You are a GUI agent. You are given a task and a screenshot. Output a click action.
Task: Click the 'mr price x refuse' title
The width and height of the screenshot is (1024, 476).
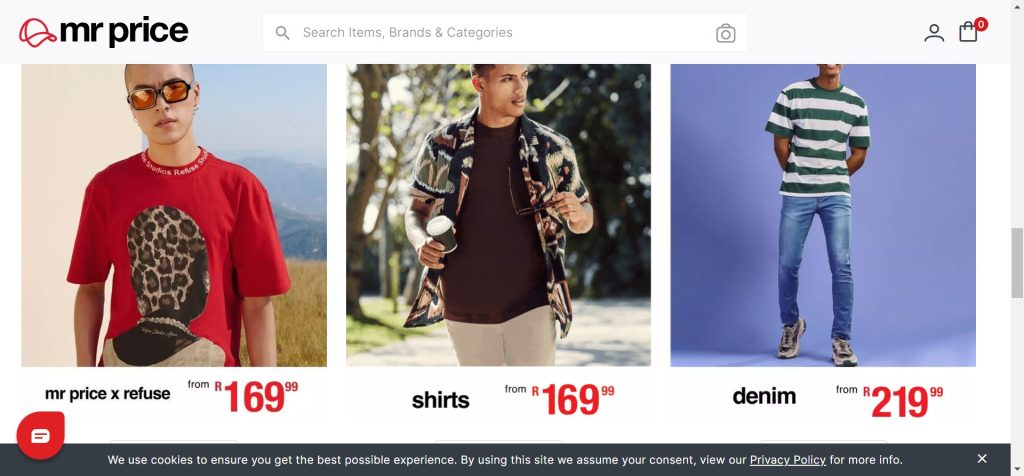click(x=108, y=394)
